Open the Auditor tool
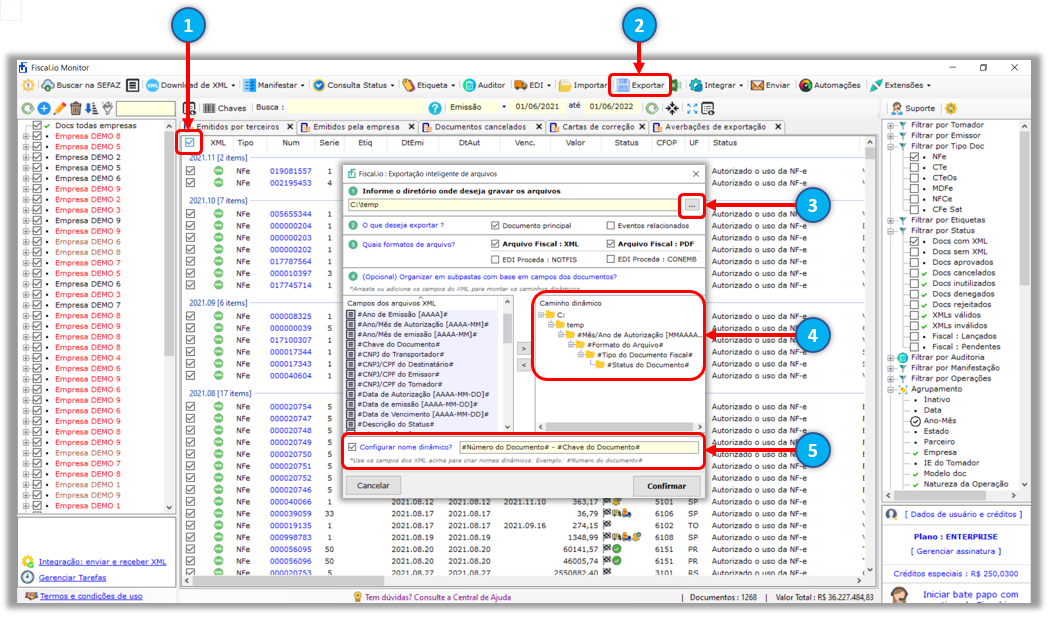 (484, 85)
